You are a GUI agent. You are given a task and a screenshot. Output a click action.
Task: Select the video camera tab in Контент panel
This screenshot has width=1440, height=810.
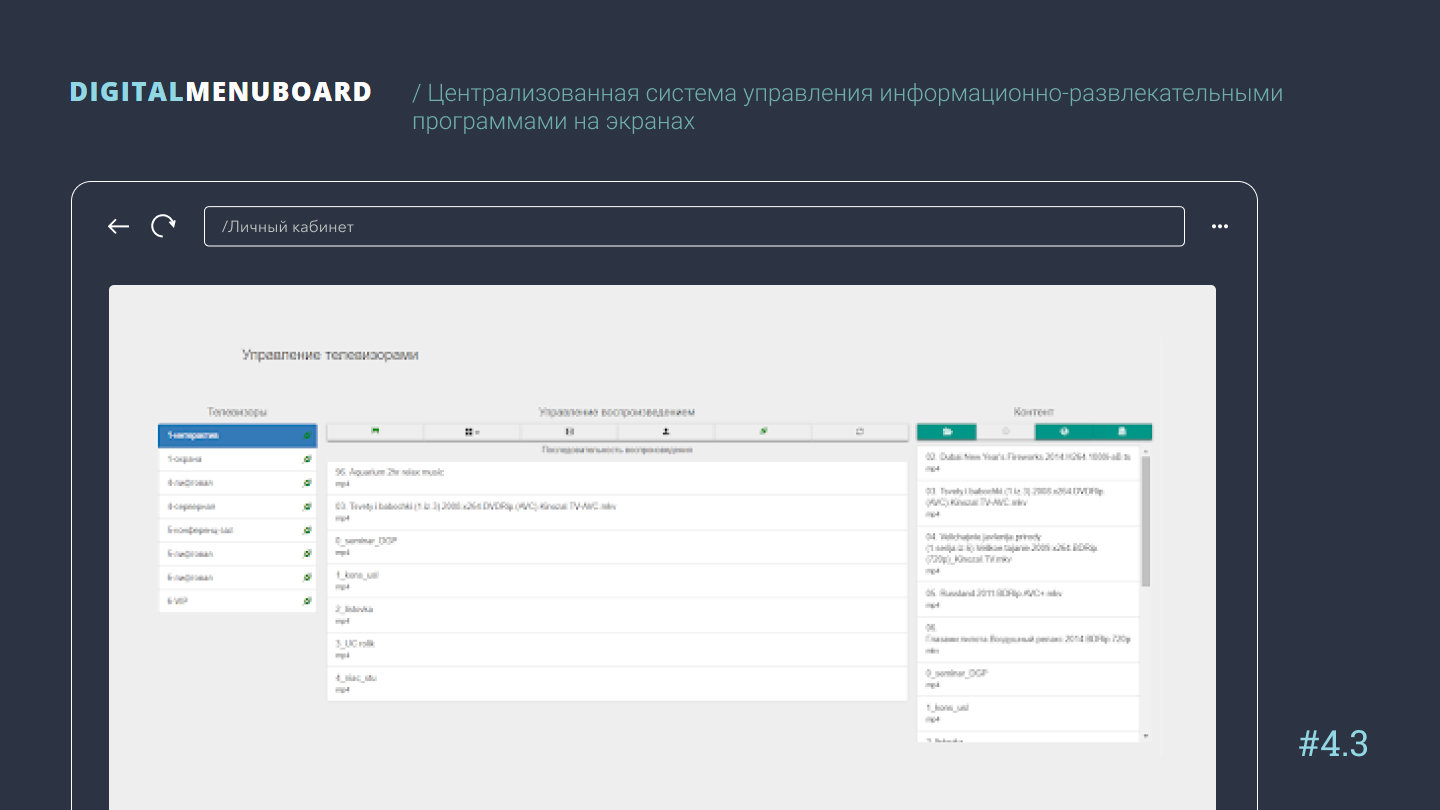click(946, 432)
